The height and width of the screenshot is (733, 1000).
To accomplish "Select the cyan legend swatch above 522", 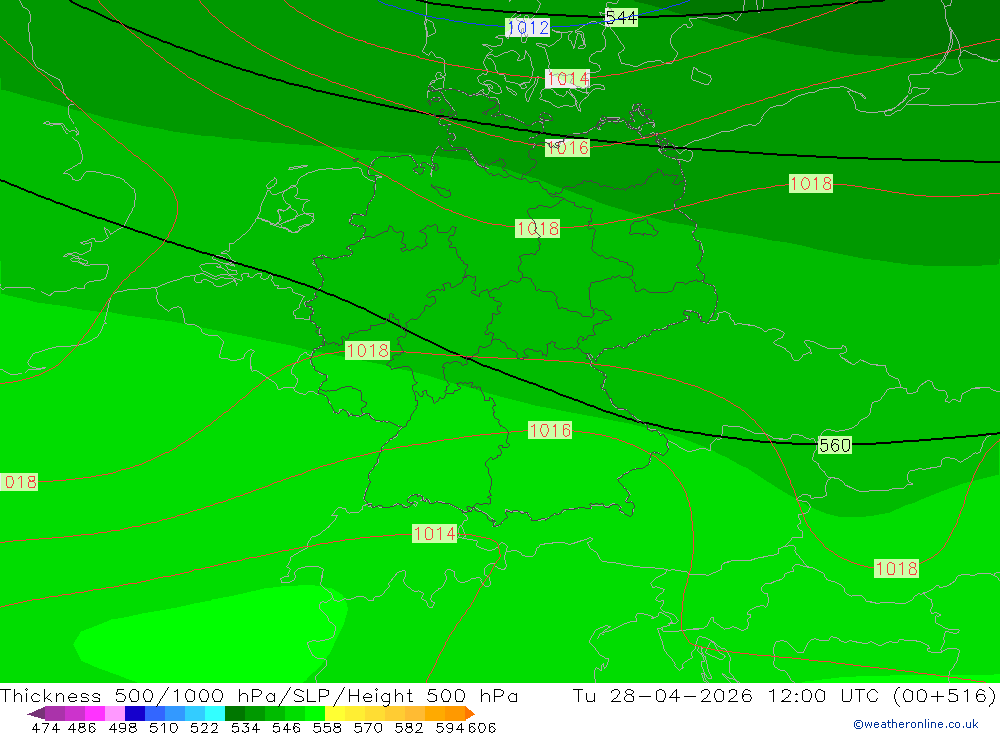I will [215, 713].
